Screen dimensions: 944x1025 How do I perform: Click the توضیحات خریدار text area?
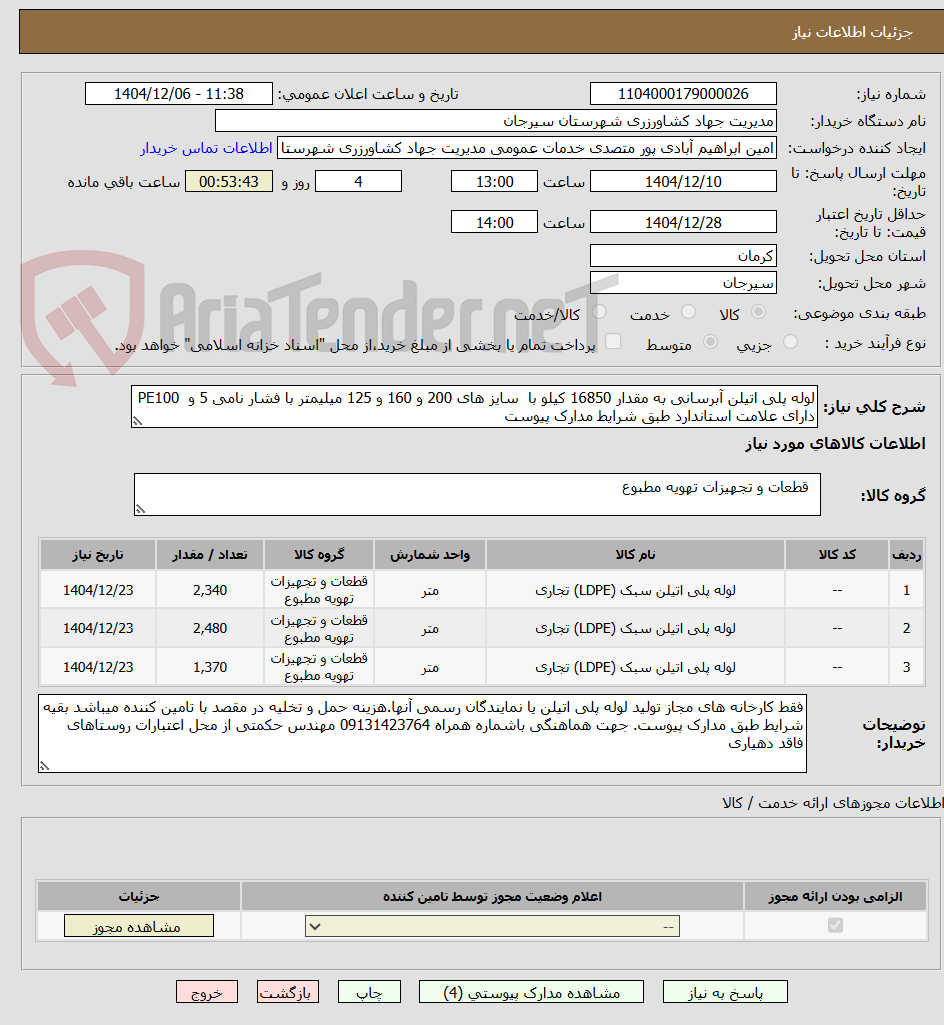(422, 733)
